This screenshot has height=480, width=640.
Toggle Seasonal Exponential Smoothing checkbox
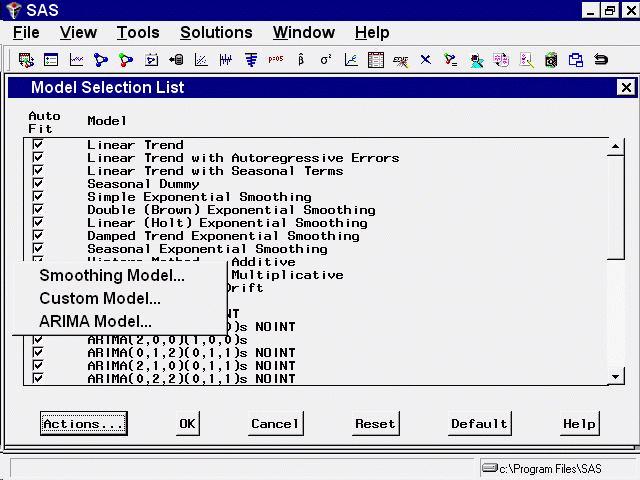point(38,249)
